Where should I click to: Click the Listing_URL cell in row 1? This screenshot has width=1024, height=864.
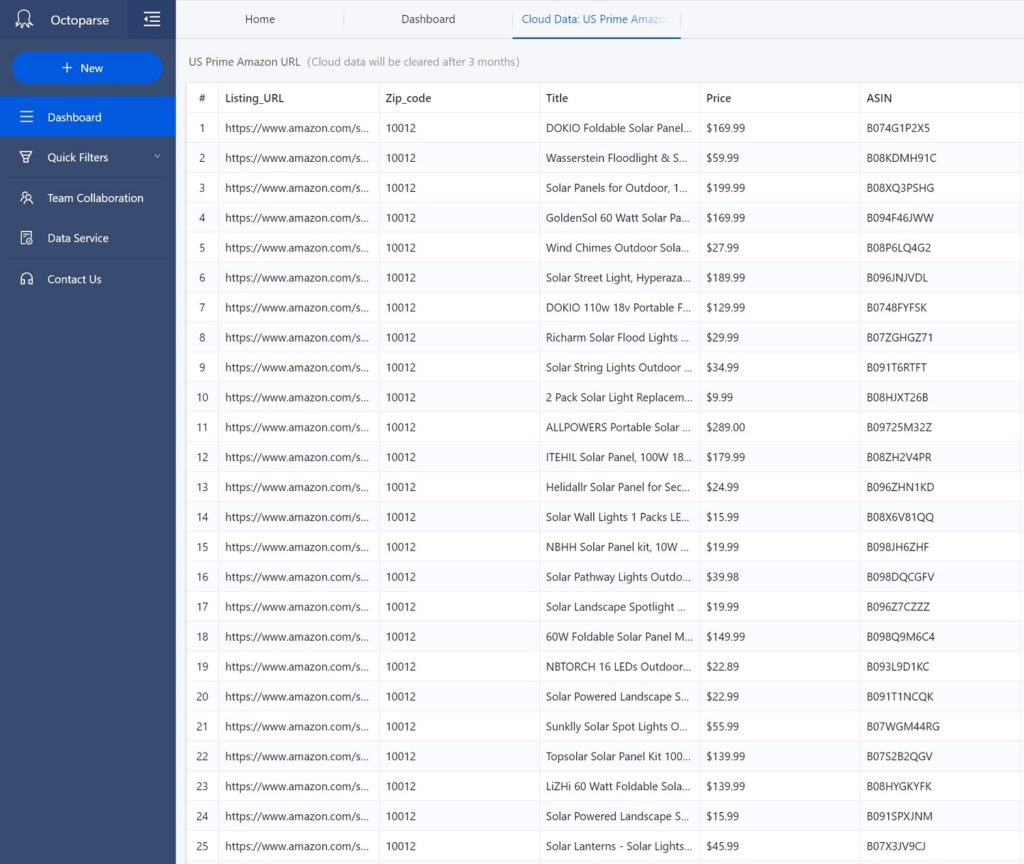tap(297, 128)
